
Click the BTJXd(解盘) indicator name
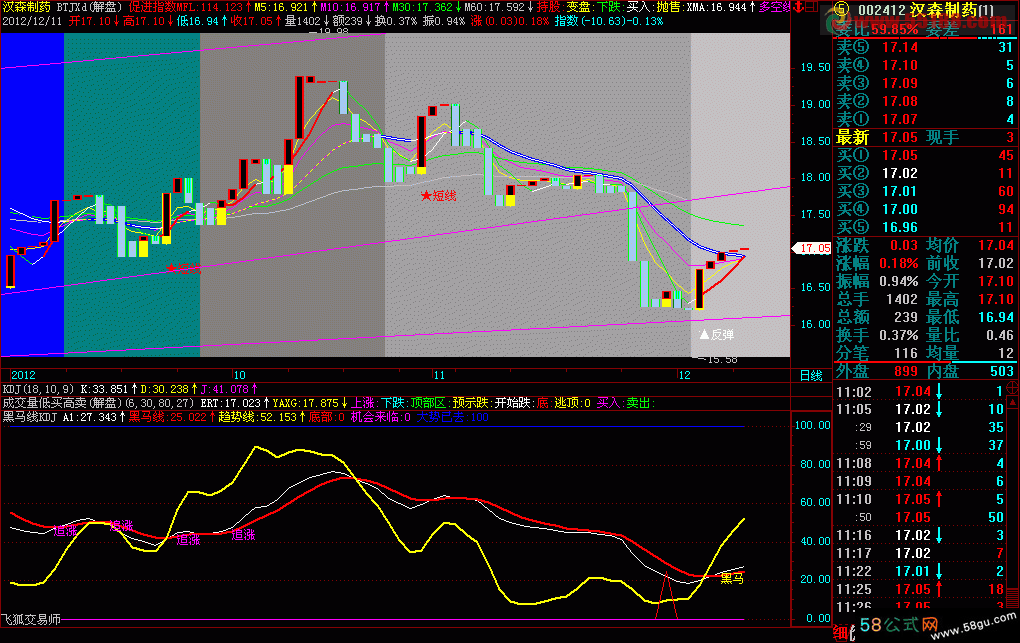click(x=90, y=7)
